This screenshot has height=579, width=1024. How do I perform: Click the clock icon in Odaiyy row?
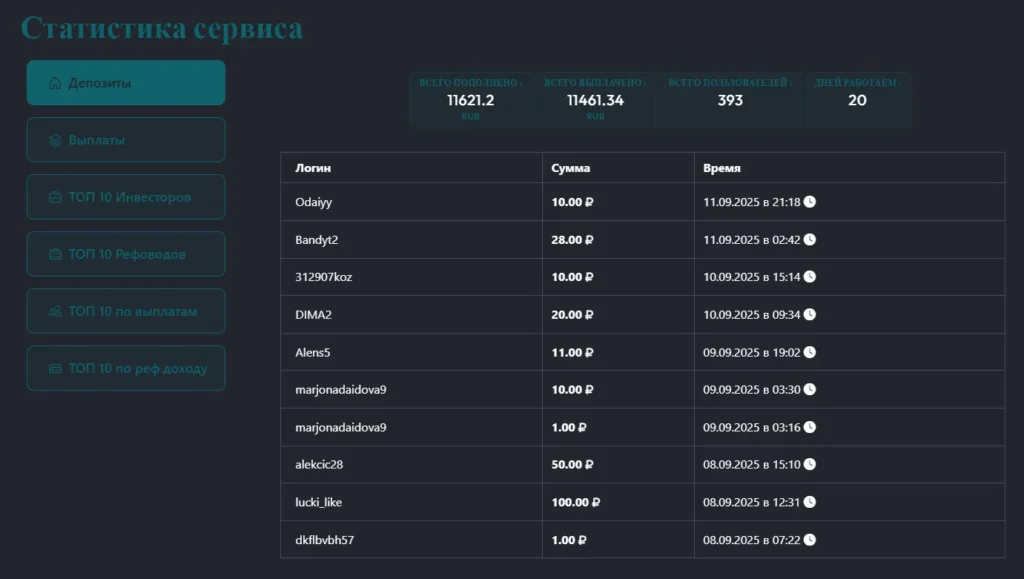pyautogui.click(x=810, y=202)
